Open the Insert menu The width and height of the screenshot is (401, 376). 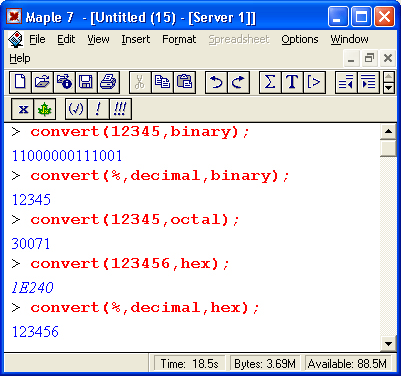click(x=136, y=39)
